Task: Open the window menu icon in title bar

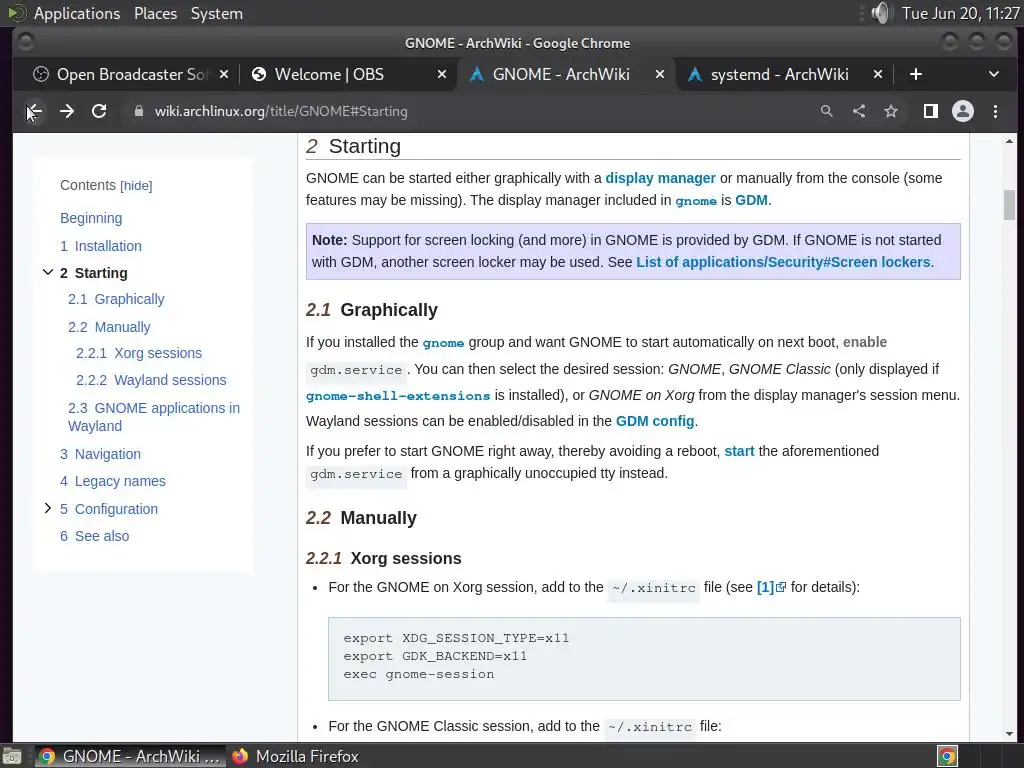Action: [x=25, y=43]
